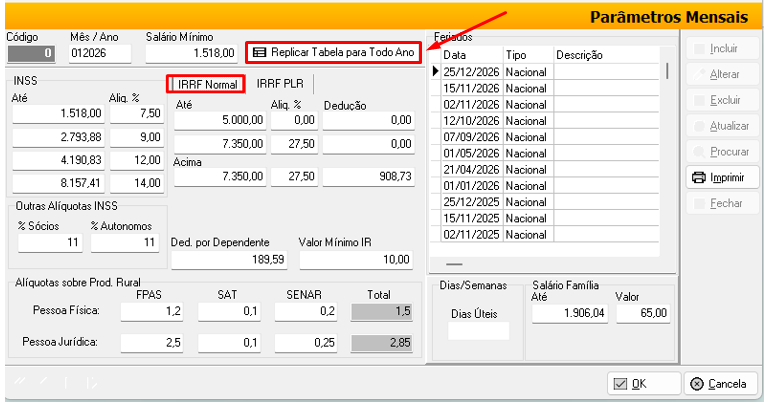768x406 pixels.
Task: Click Replicar Tabela para Todo Ano
Action: [x=333, y=51]
